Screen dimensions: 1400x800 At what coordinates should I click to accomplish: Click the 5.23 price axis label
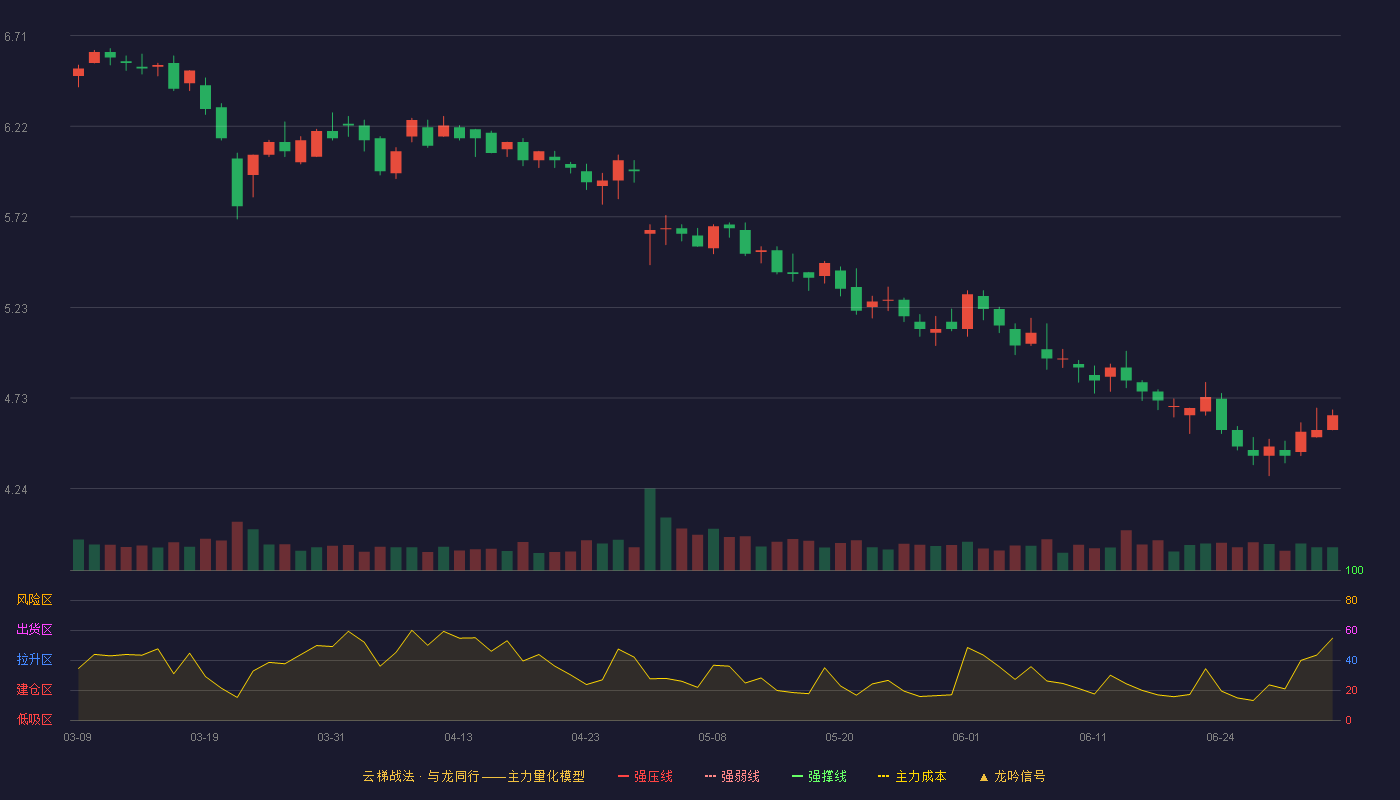pyautogui.click(x=15, y=309)
